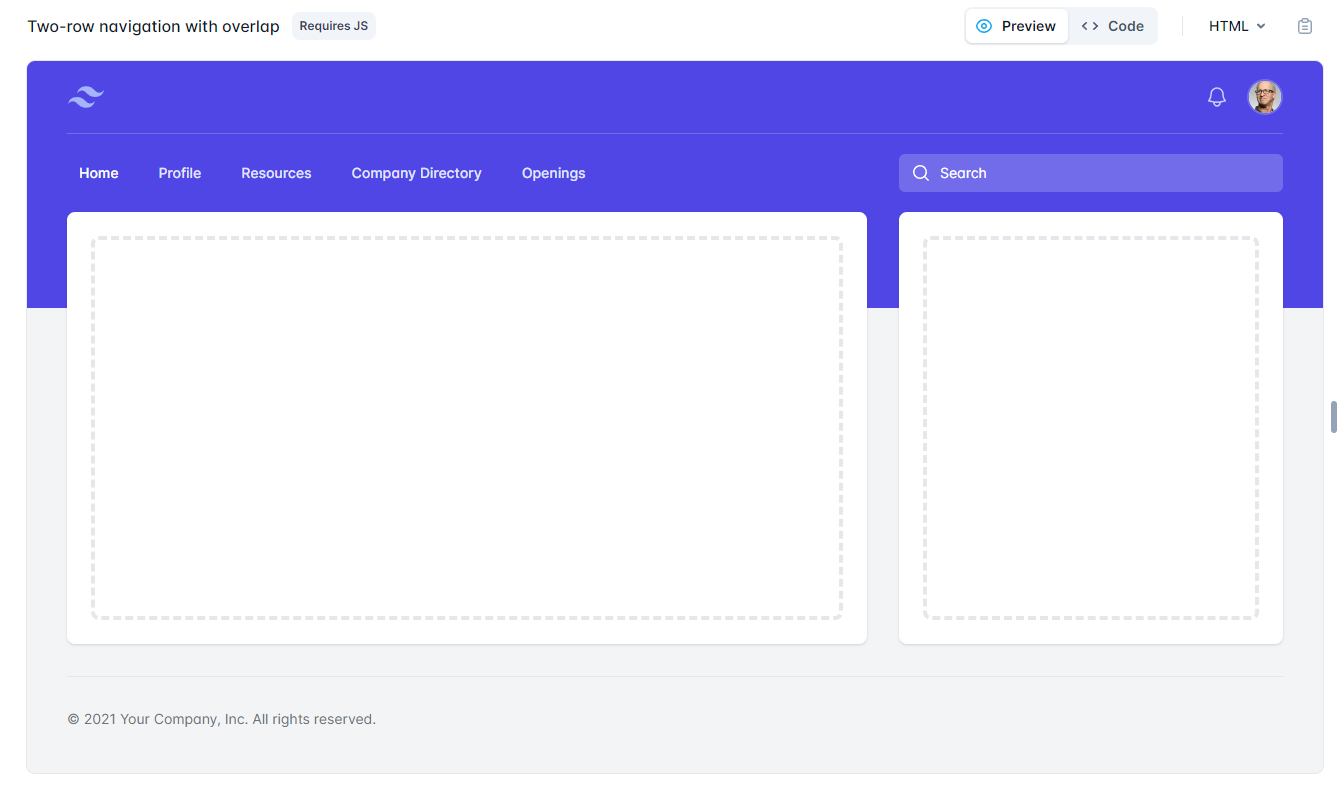Click the code brackets icon next to Code
The width and height of the screenshot is (1341, 796).
click(1089, 26)
